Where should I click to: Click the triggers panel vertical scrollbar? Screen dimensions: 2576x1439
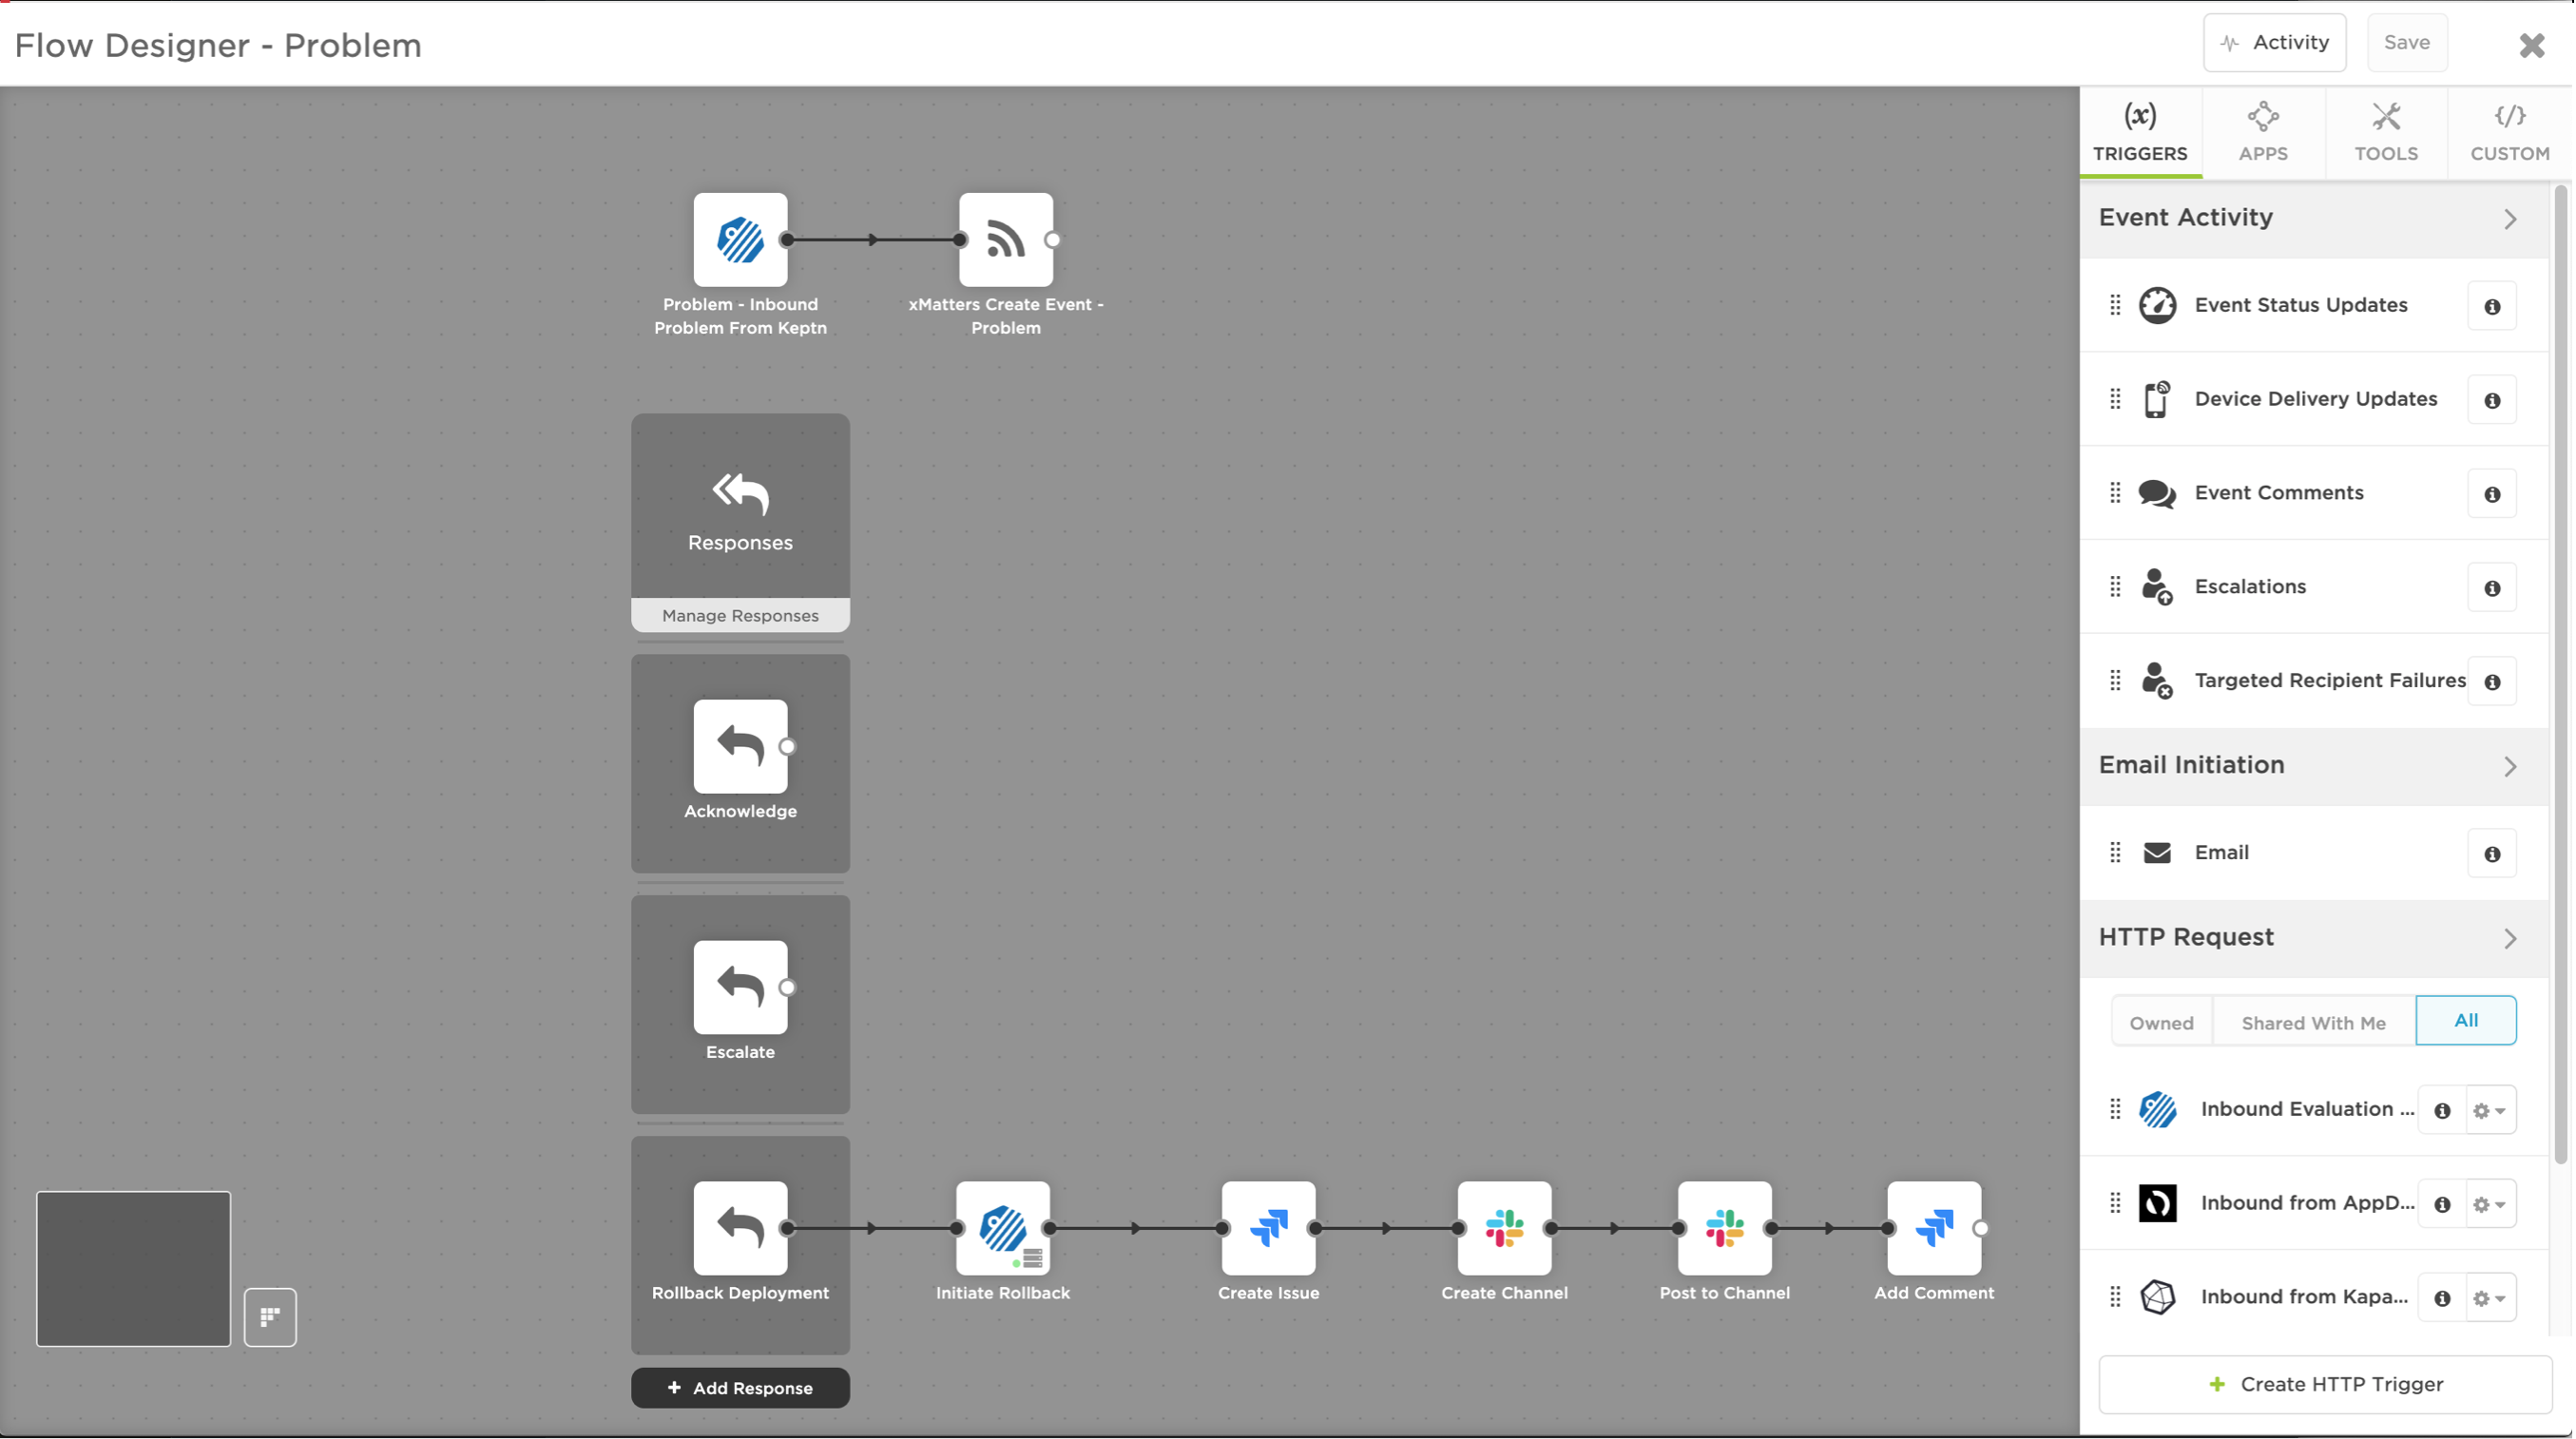coord(2560,675)
